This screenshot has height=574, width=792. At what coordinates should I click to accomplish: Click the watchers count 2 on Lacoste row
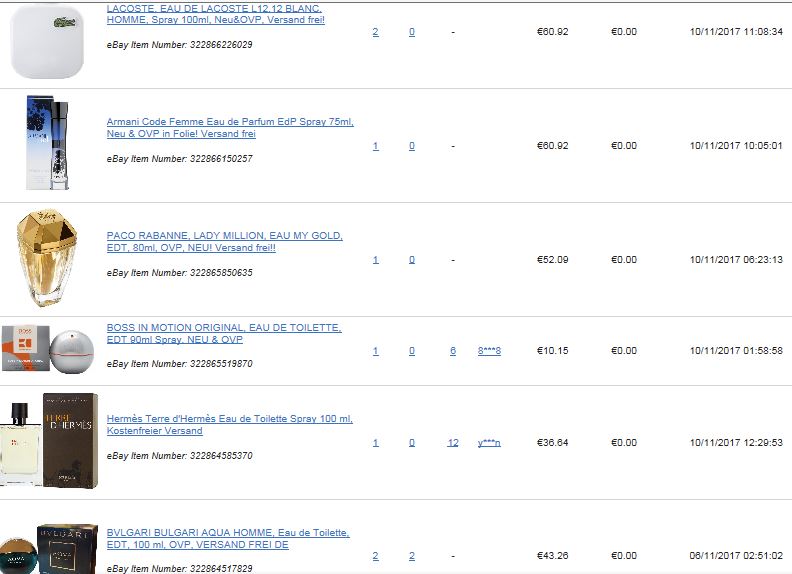(x=375, y=32)
